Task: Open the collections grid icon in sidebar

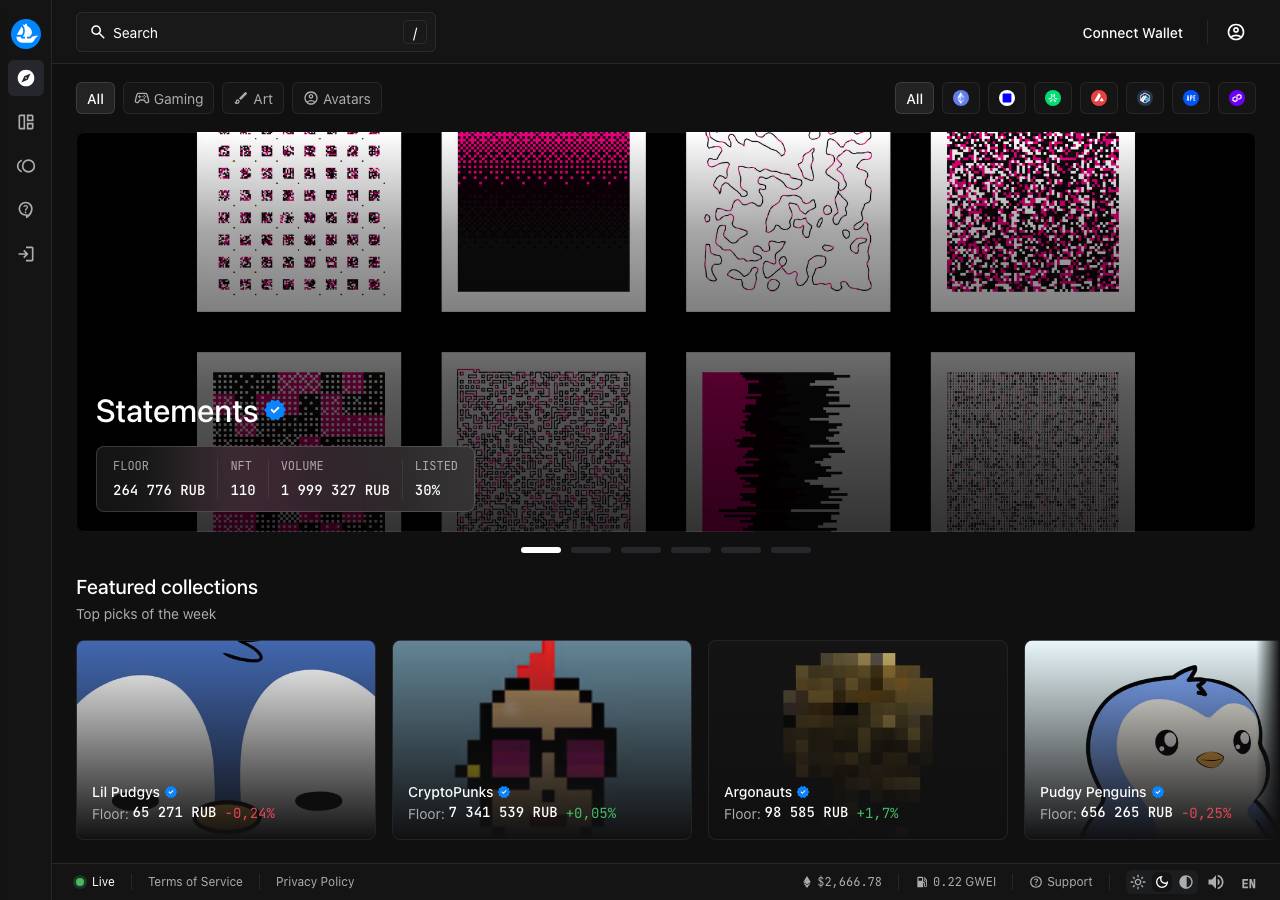Action: pos(26,122)
